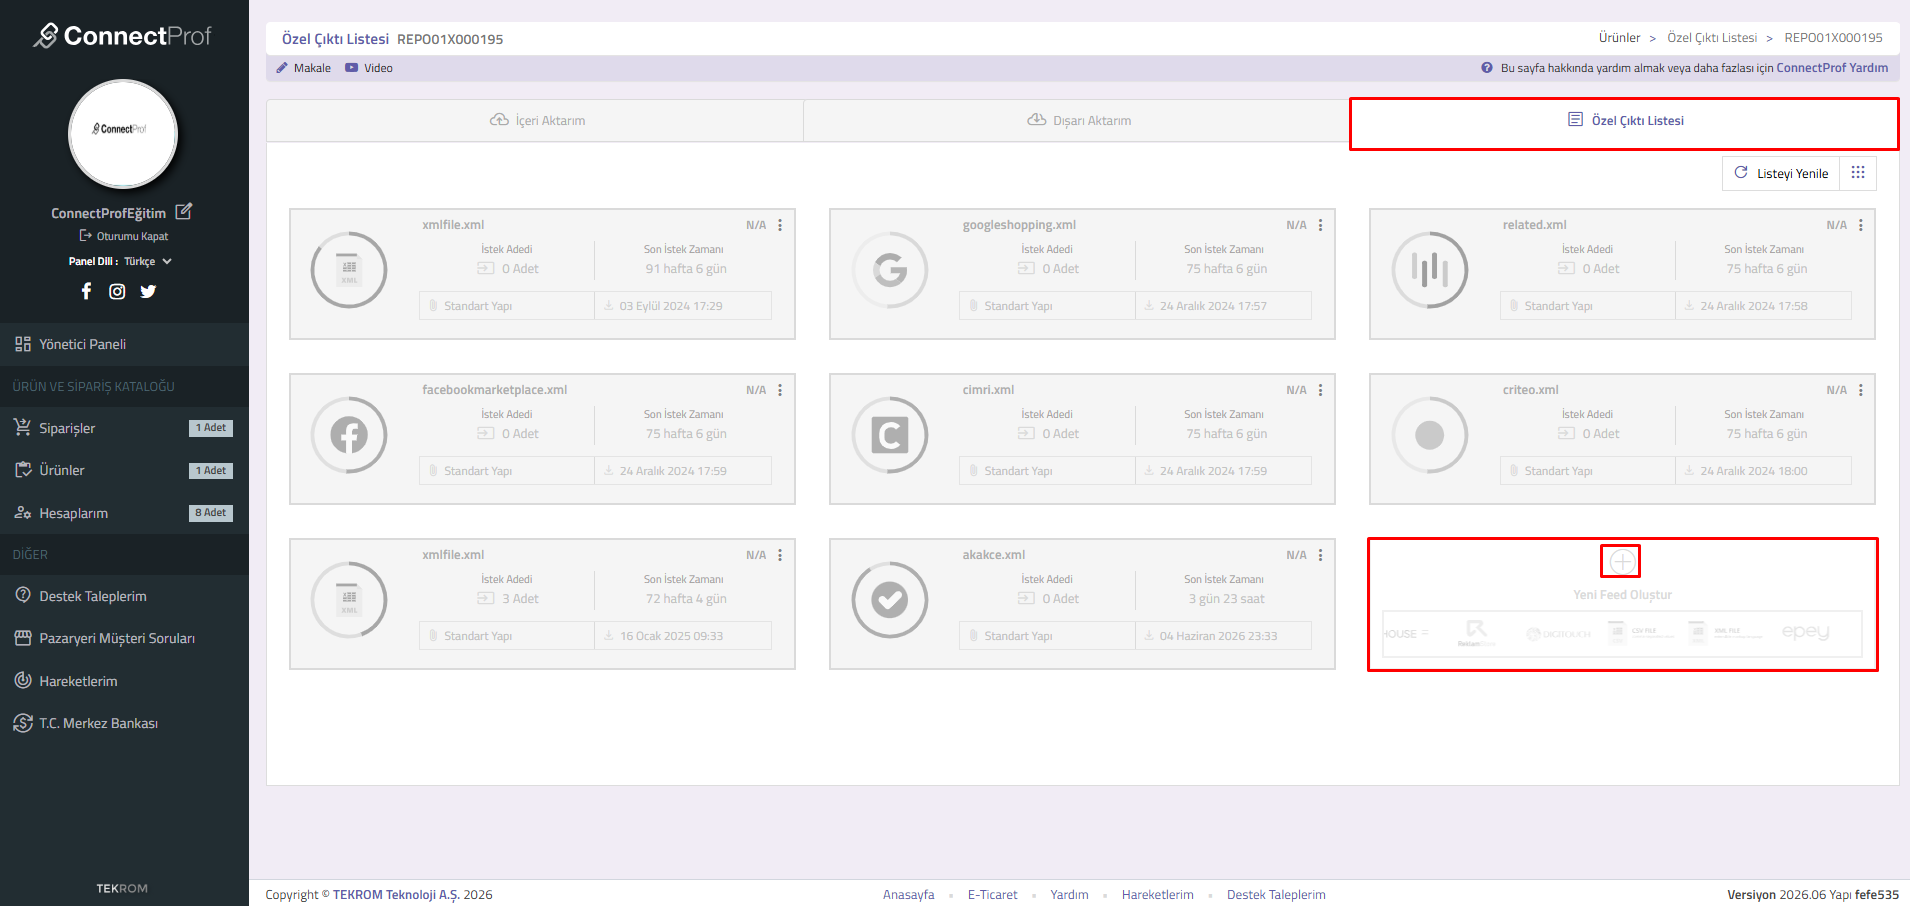The width and height of the screenshot is (1910, 906).
Task: Click the Facebook social icon in sidebar
Action: point(86,291)
